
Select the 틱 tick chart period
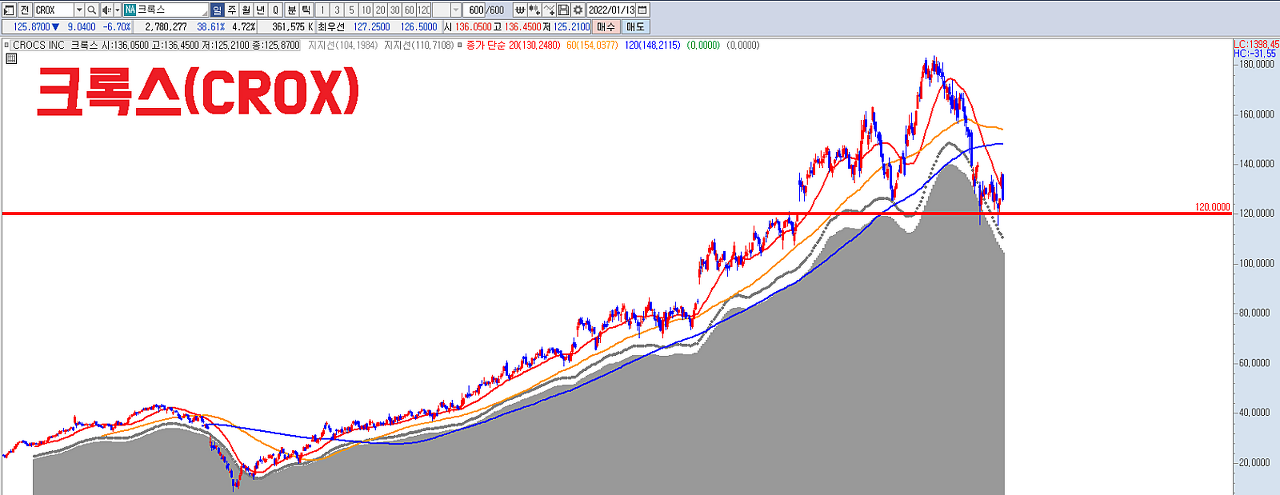[x=306, y=9]
